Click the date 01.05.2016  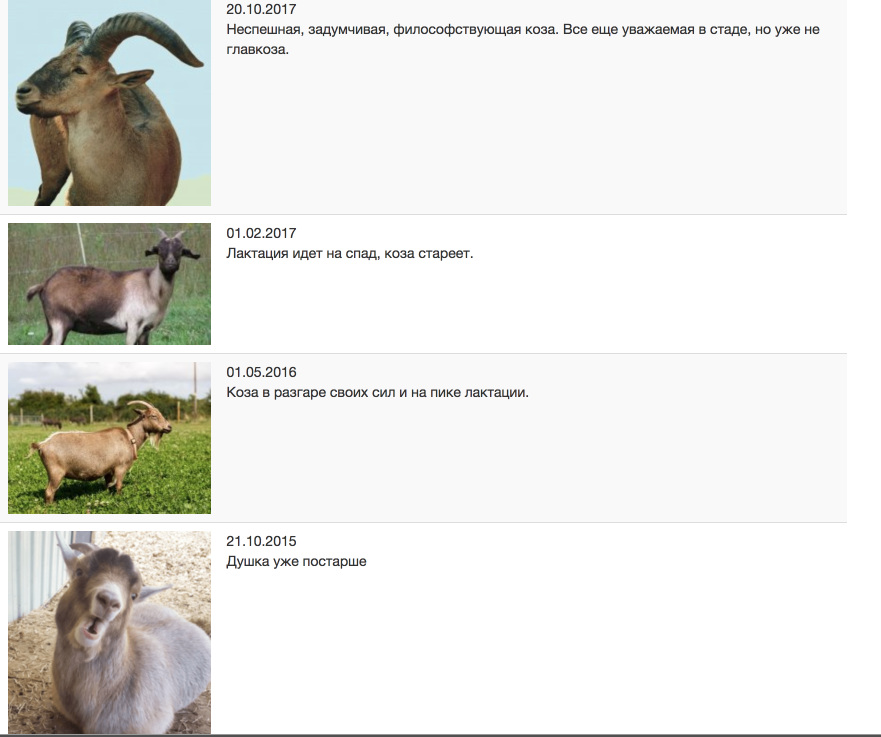261,372
